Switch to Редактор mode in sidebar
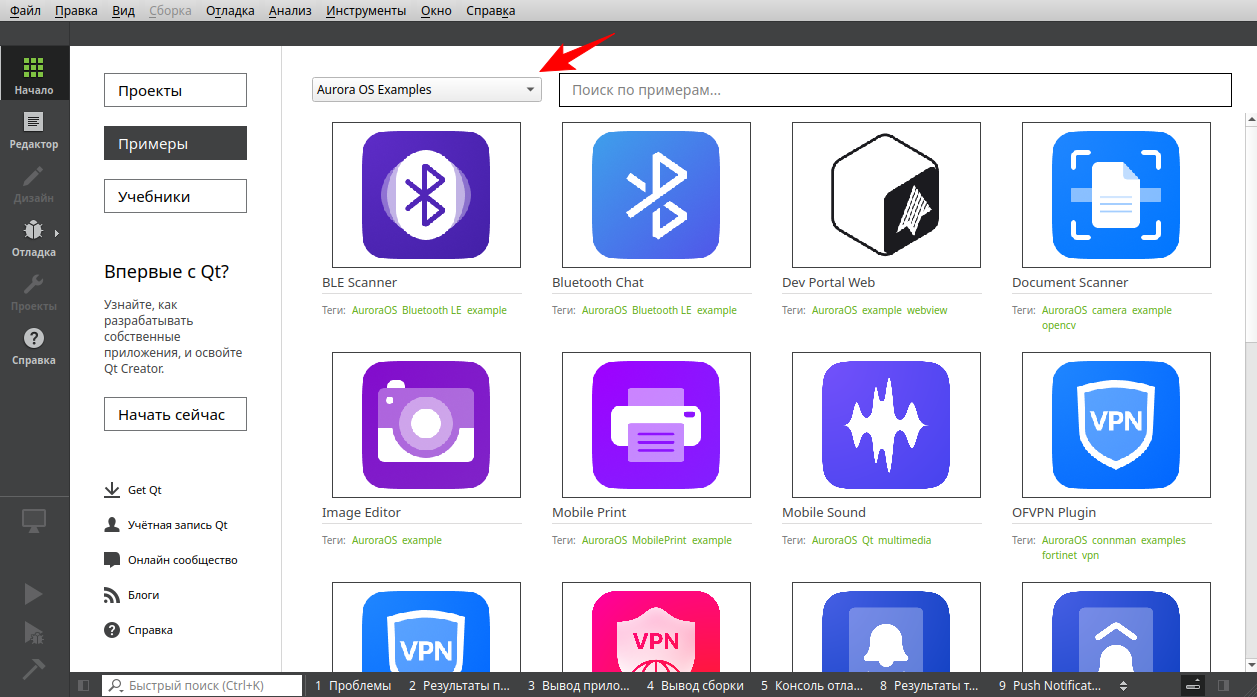The width and height of the screenshot is (1257, 697). (34, 130)
